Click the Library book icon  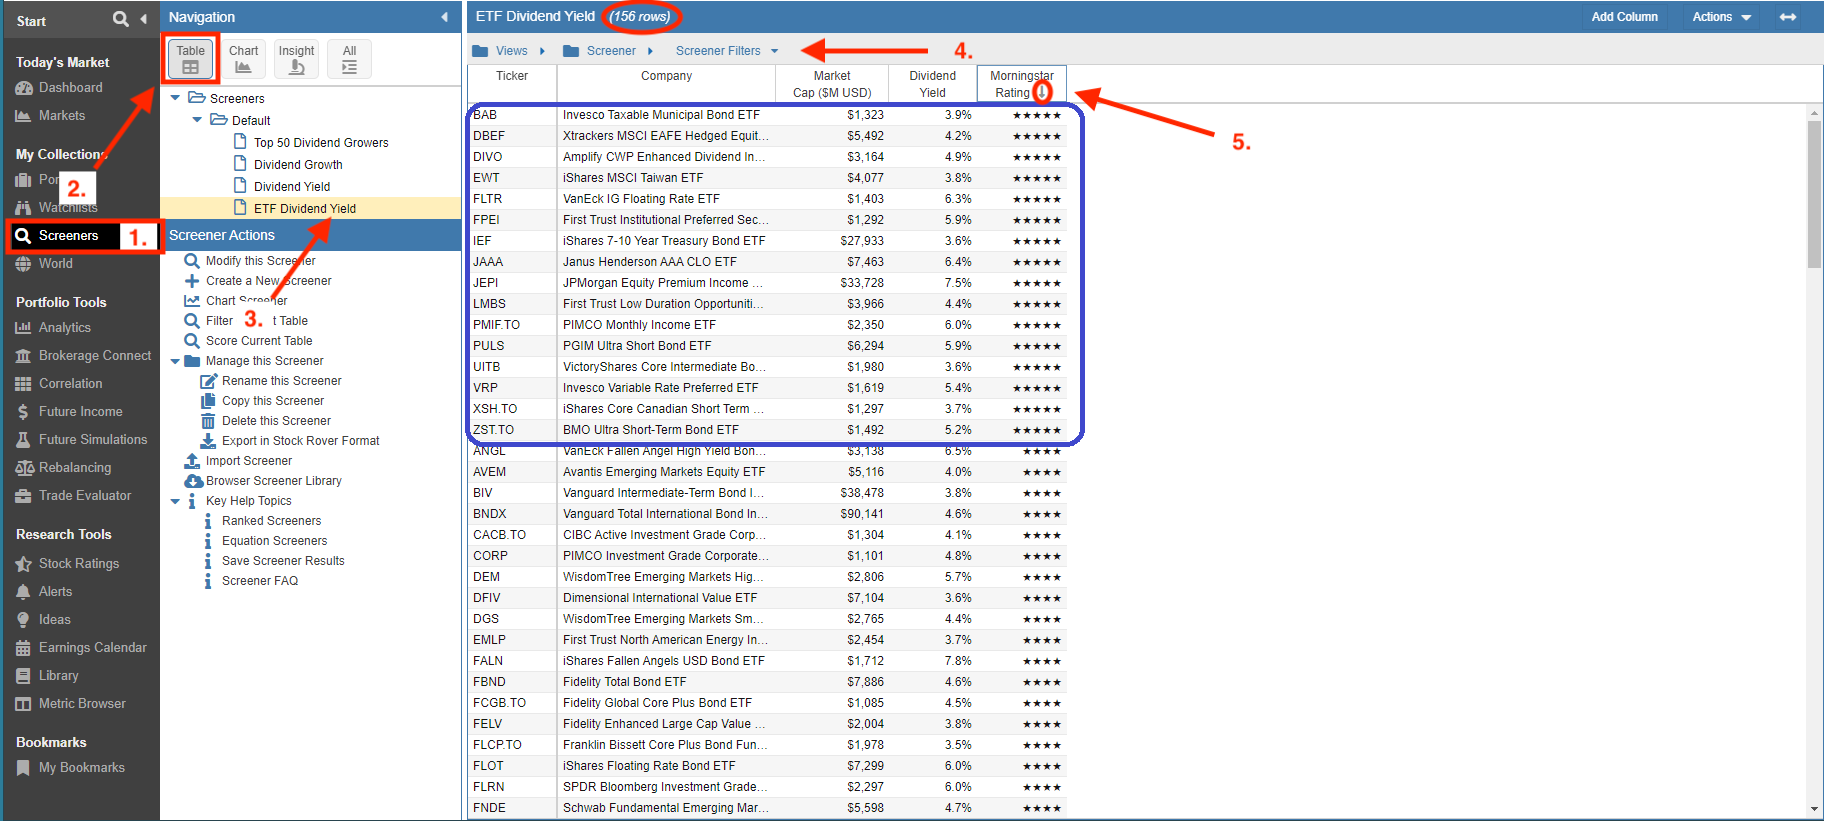pyautogui.click(x=23, y=676)
